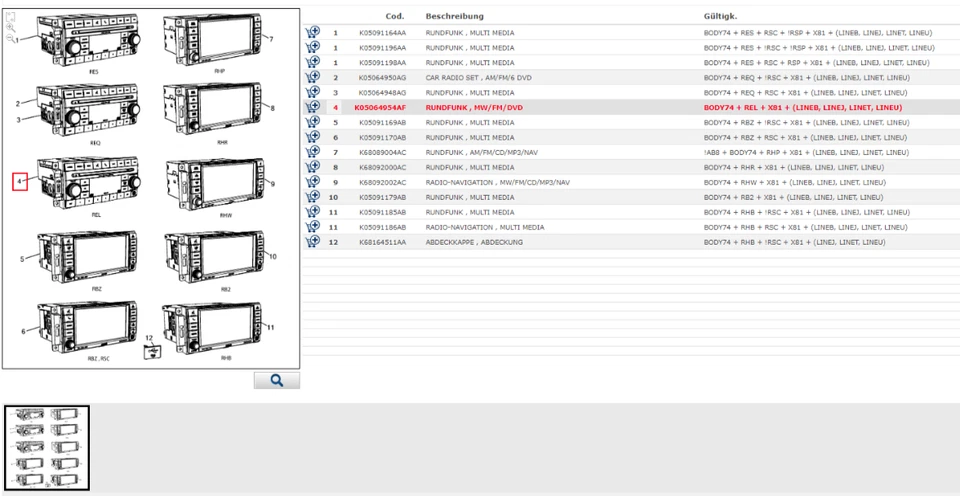
Task: Click callout number 8 in the diagram
Action: coord(272,108)
